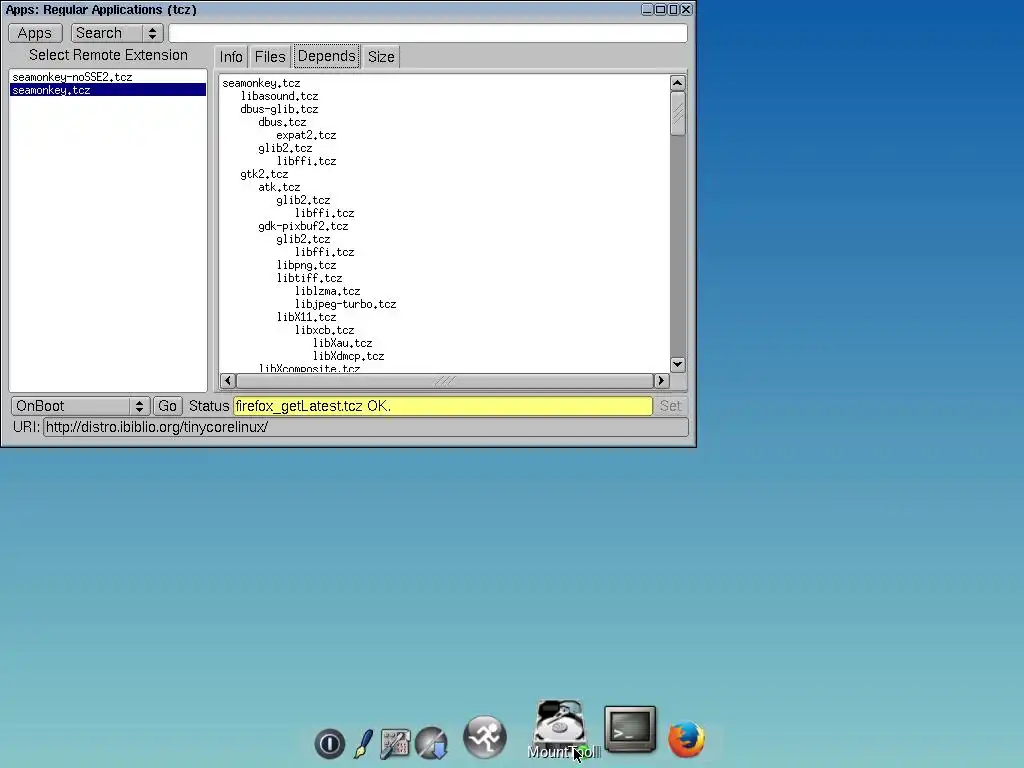This screenshot has height=768, width=1024.
Task: Open MountTool hard drive icon
Action: tap(560, 724)
